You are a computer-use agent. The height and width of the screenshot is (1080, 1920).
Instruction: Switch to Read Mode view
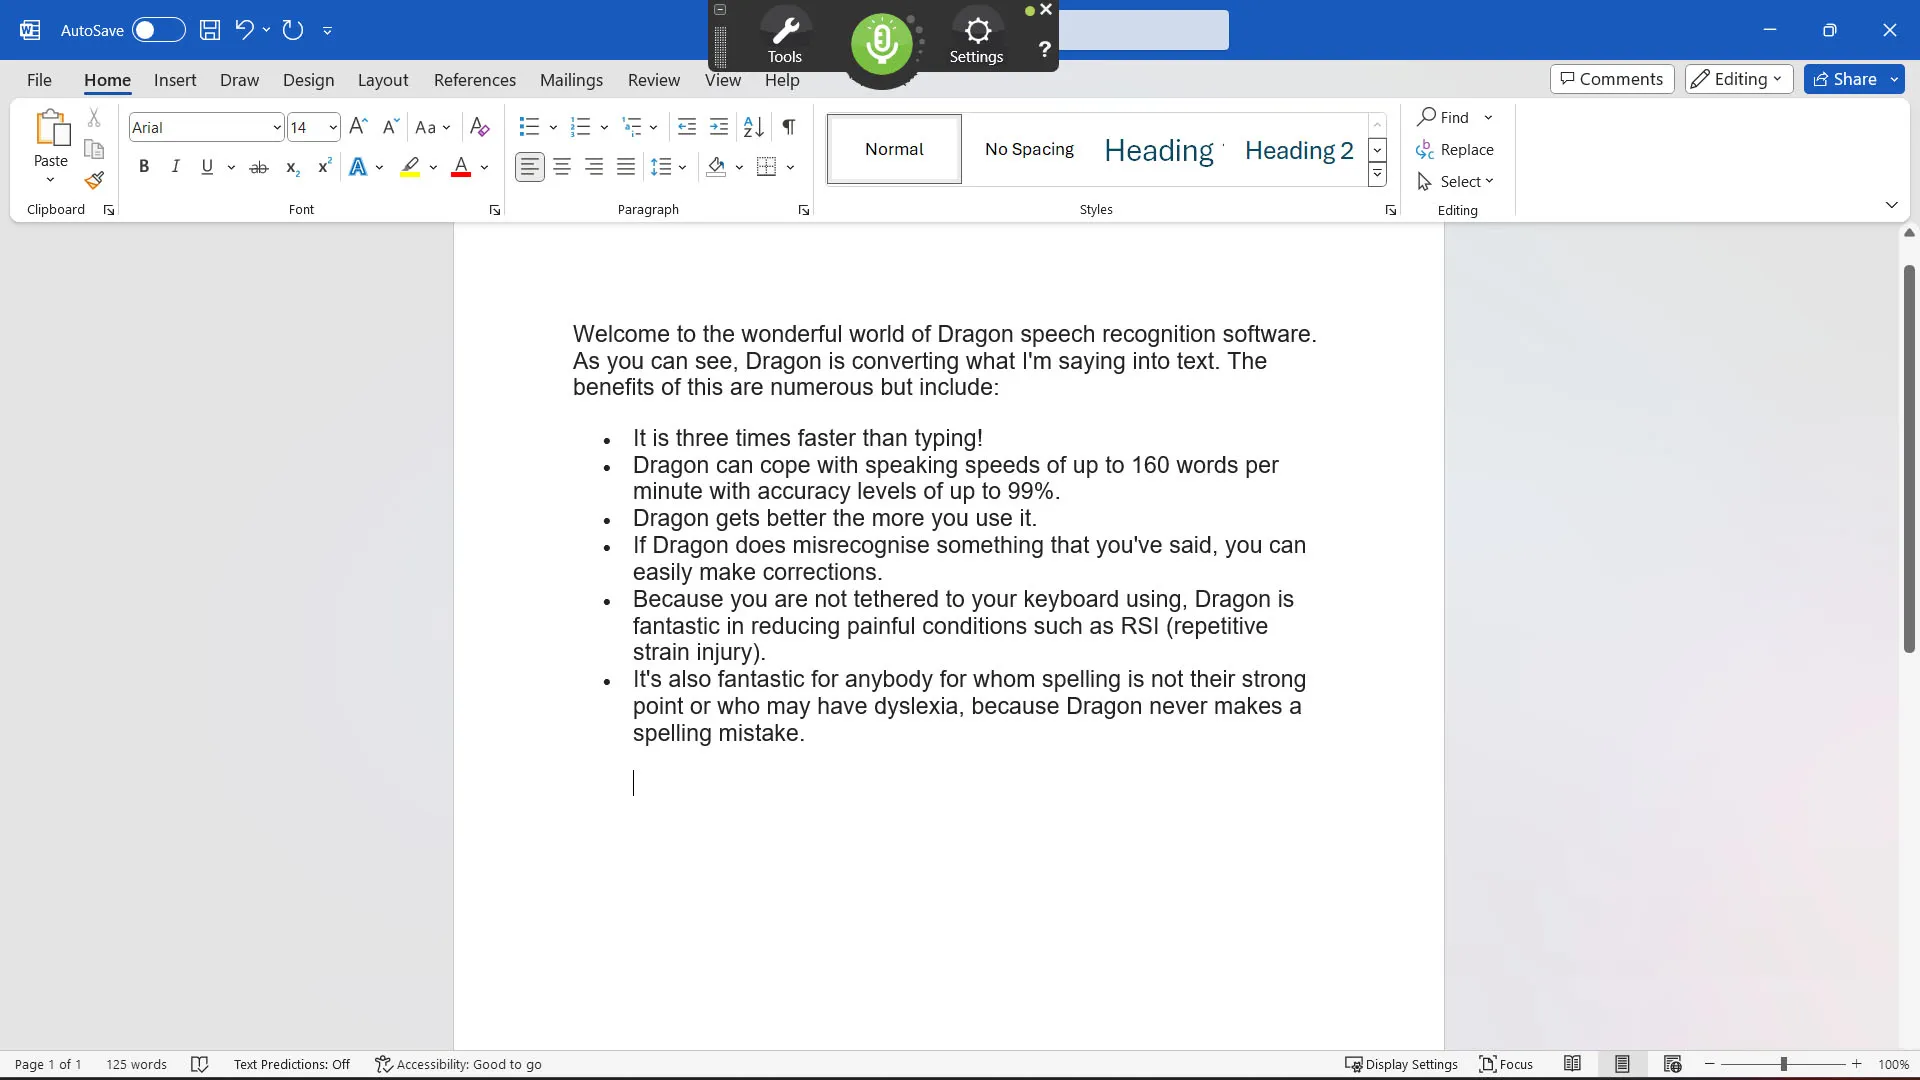(1573, 1064)
